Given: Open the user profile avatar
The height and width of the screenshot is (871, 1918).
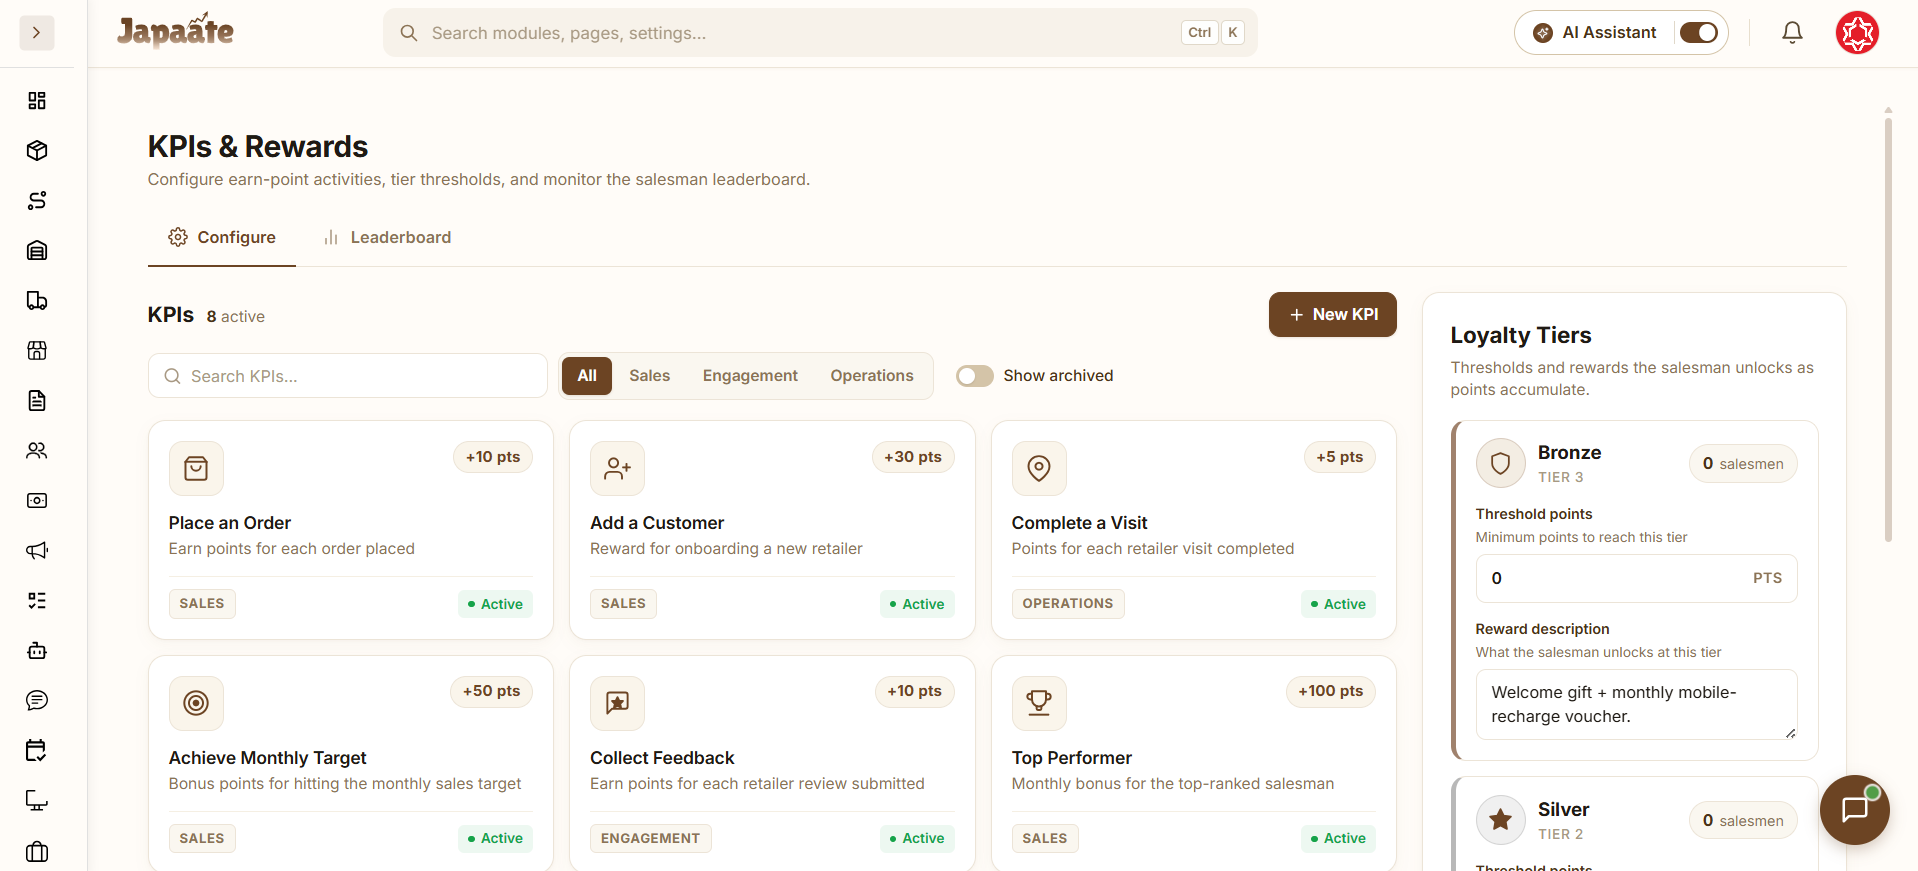Looking at the screenshot, I should click(1857, 33).
